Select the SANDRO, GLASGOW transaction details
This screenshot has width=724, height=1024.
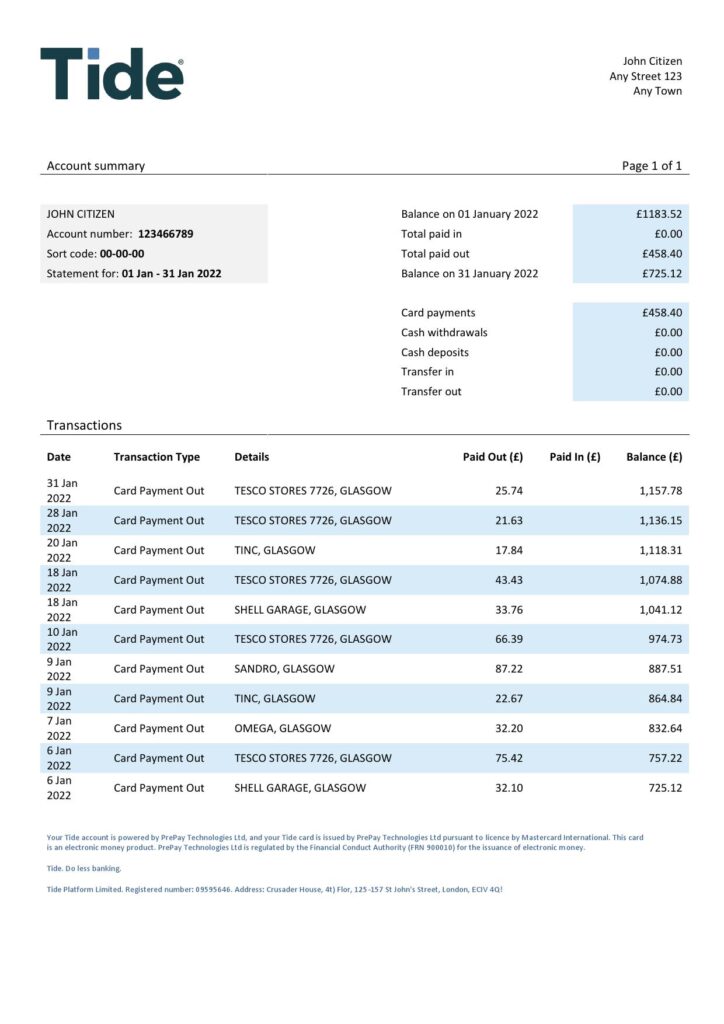tap(284, 669)
